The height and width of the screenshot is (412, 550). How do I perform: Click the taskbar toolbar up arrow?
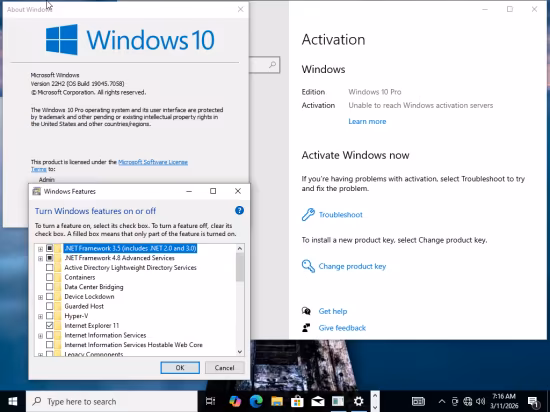(375, 396)
